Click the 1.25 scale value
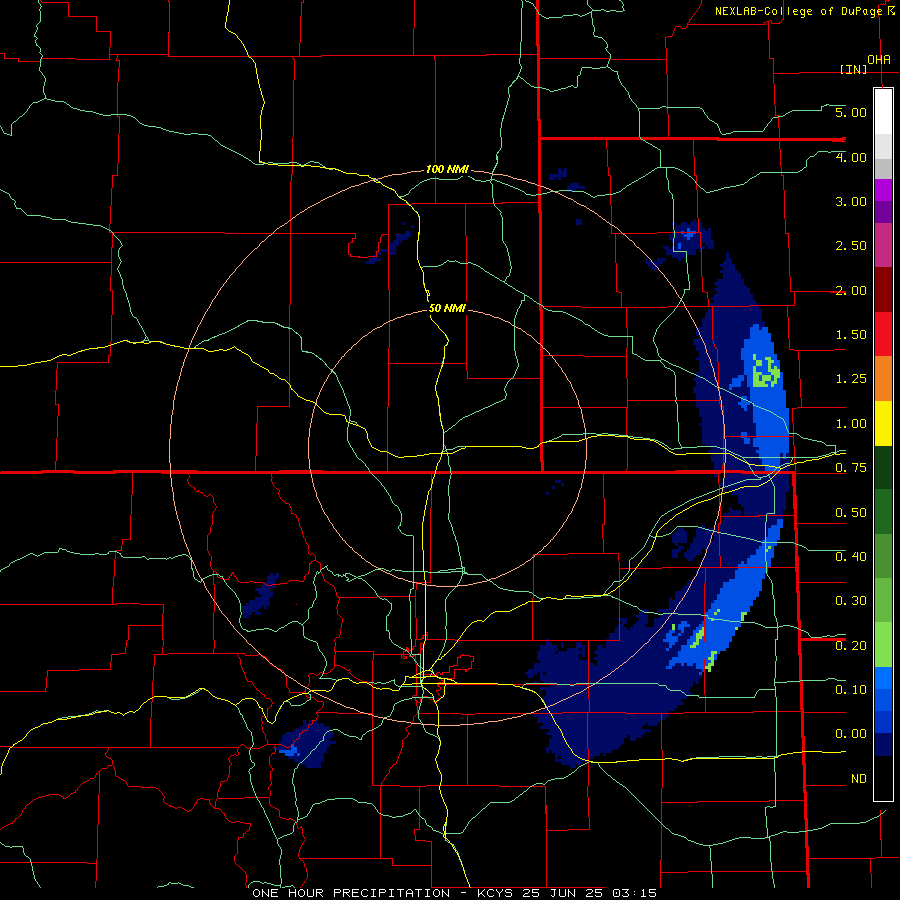This screenshot has height=900, width=900. pos(851,379)
